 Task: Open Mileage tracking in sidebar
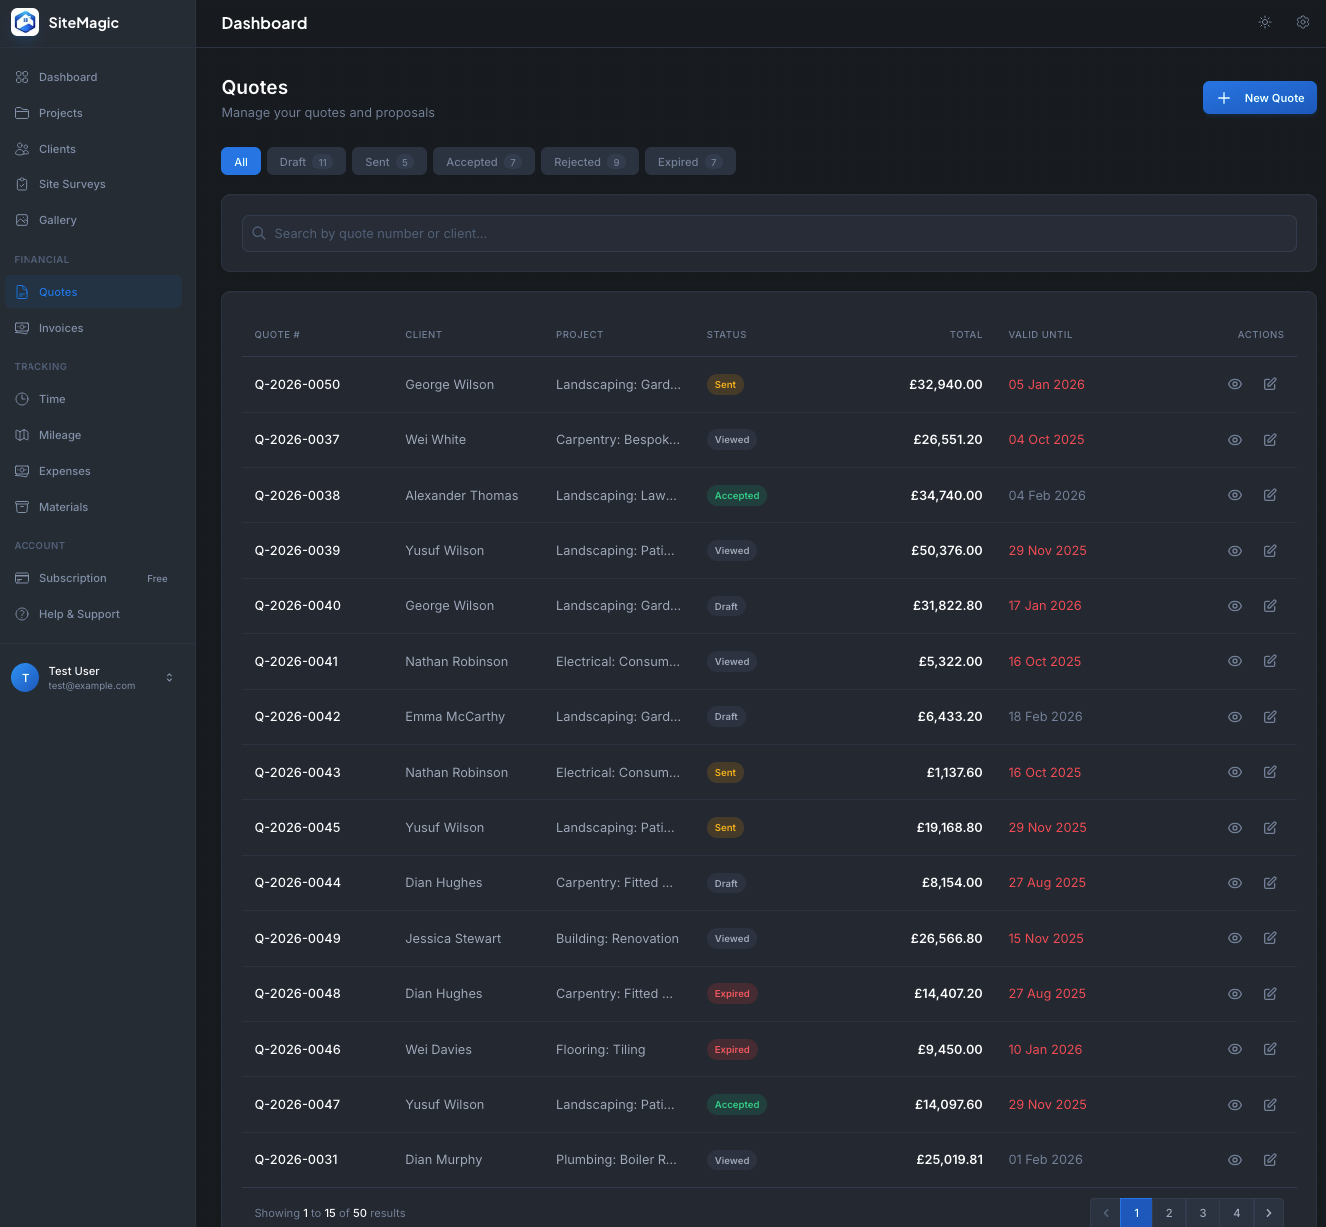click(60, 435)
